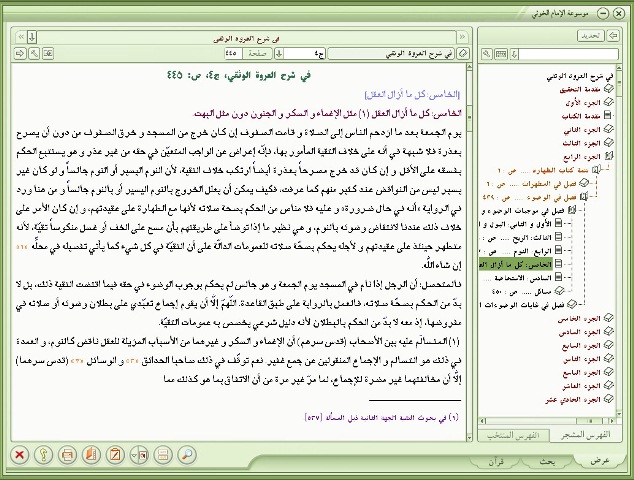Click the split-page icon with dropdown in bottom toolbar

coord(139,455)
